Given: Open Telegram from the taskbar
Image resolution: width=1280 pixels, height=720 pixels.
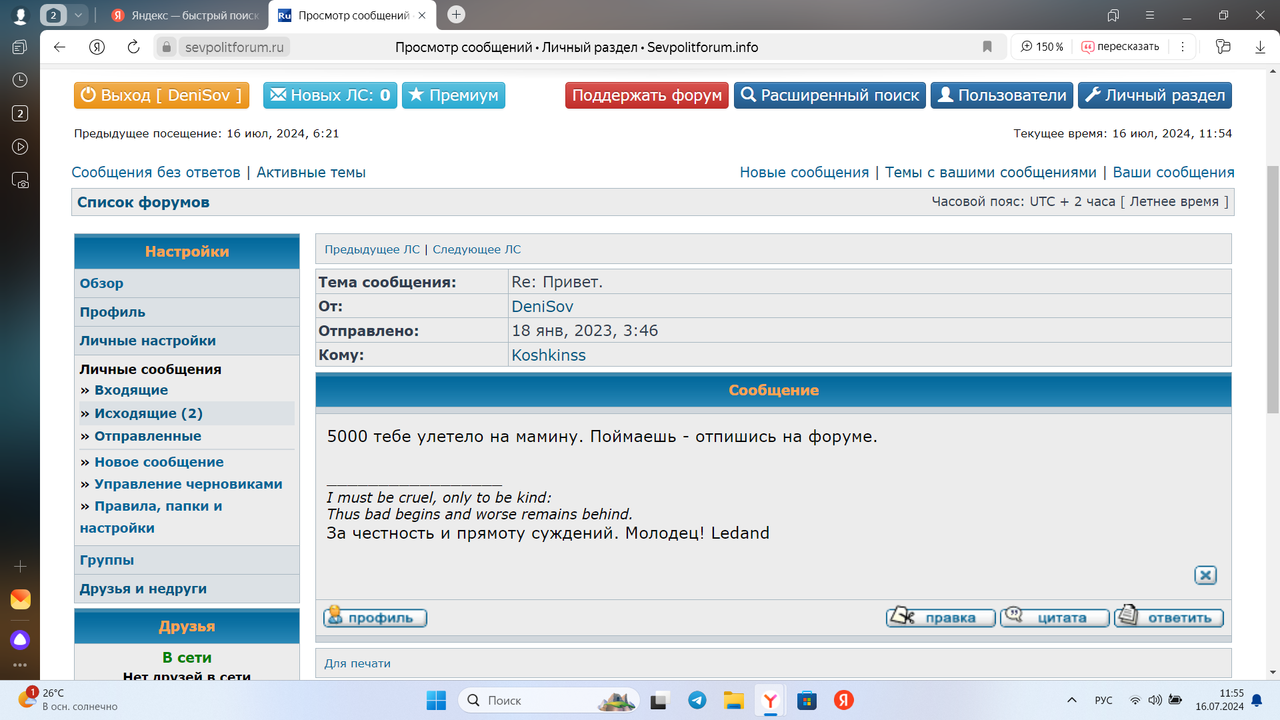Looking at the screenshot, I should (699, 700).
